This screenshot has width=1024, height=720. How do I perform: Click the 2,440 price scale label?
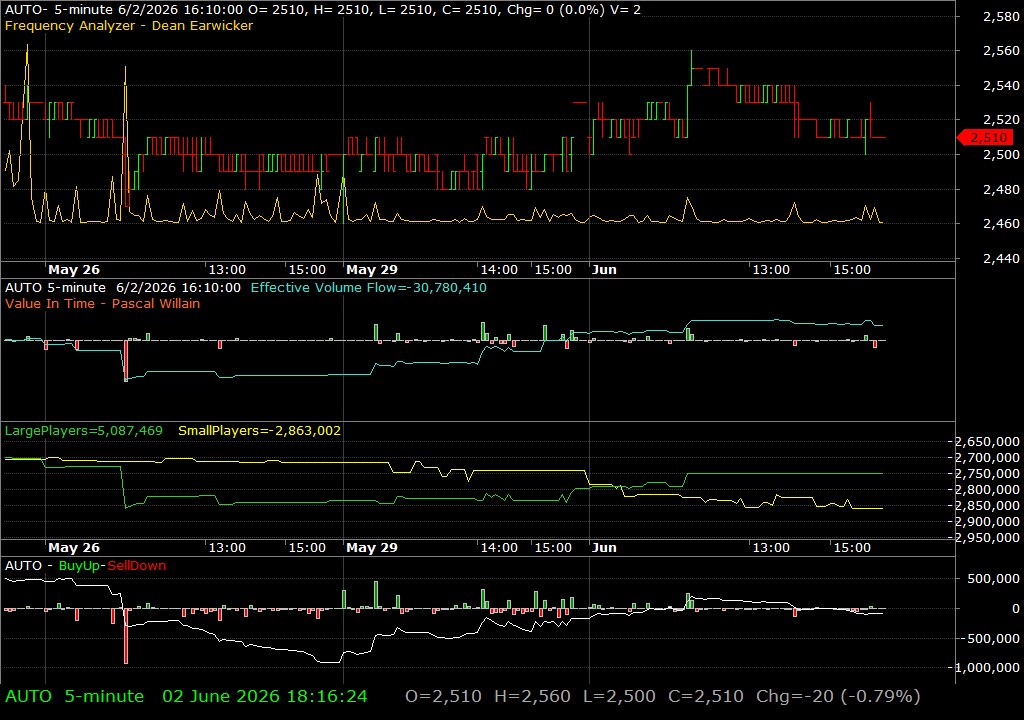tap(1001, 258)
